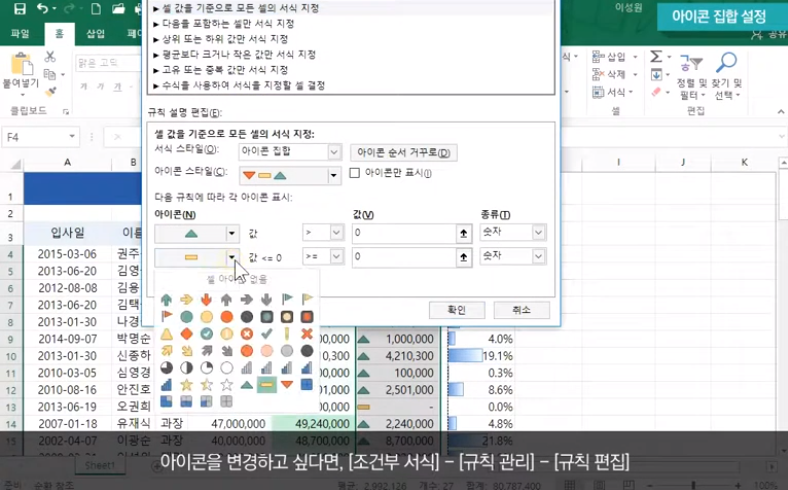Open the 파일 tab
This screenshot has width=788, height=490.
pyautogui.click(x=20, y=34)
